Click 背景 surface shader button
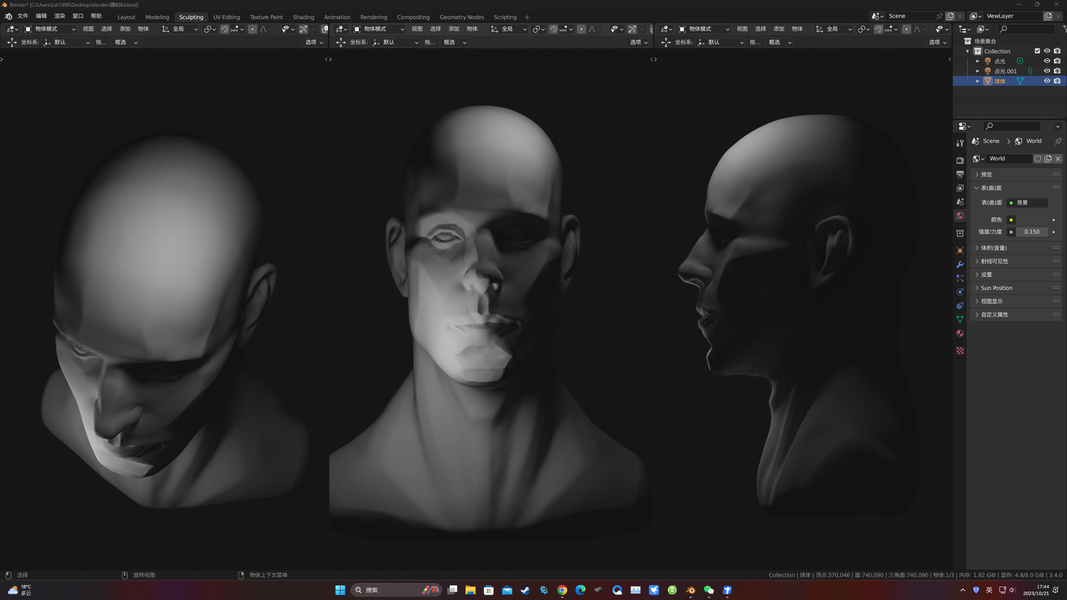 click(1028, 203)
